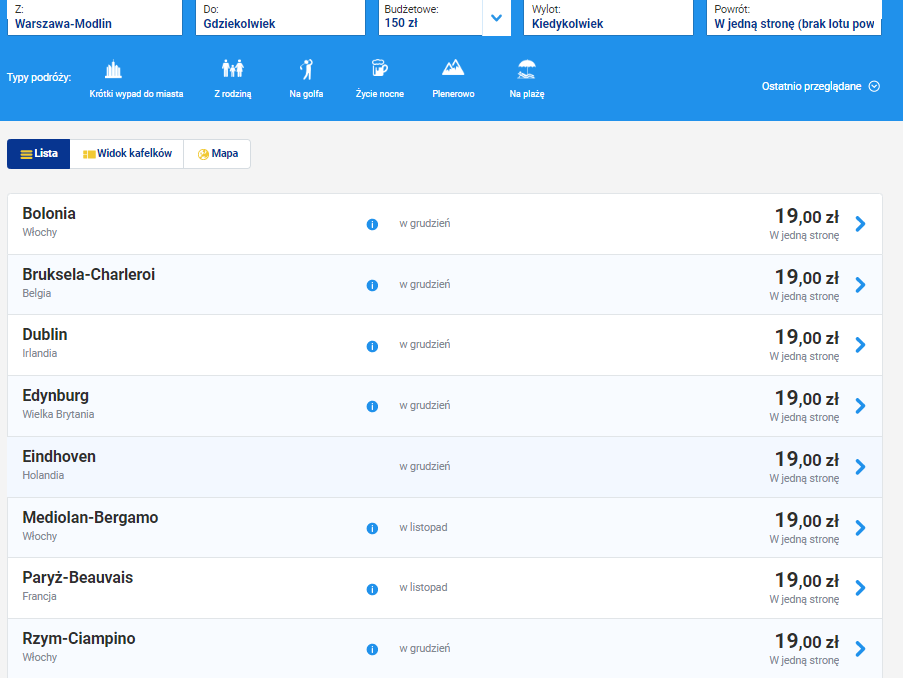Viewport: 903px width, 678px height.
Task: Open Bolonia flight via chevron arrow
Action: [x=860, y=224]
